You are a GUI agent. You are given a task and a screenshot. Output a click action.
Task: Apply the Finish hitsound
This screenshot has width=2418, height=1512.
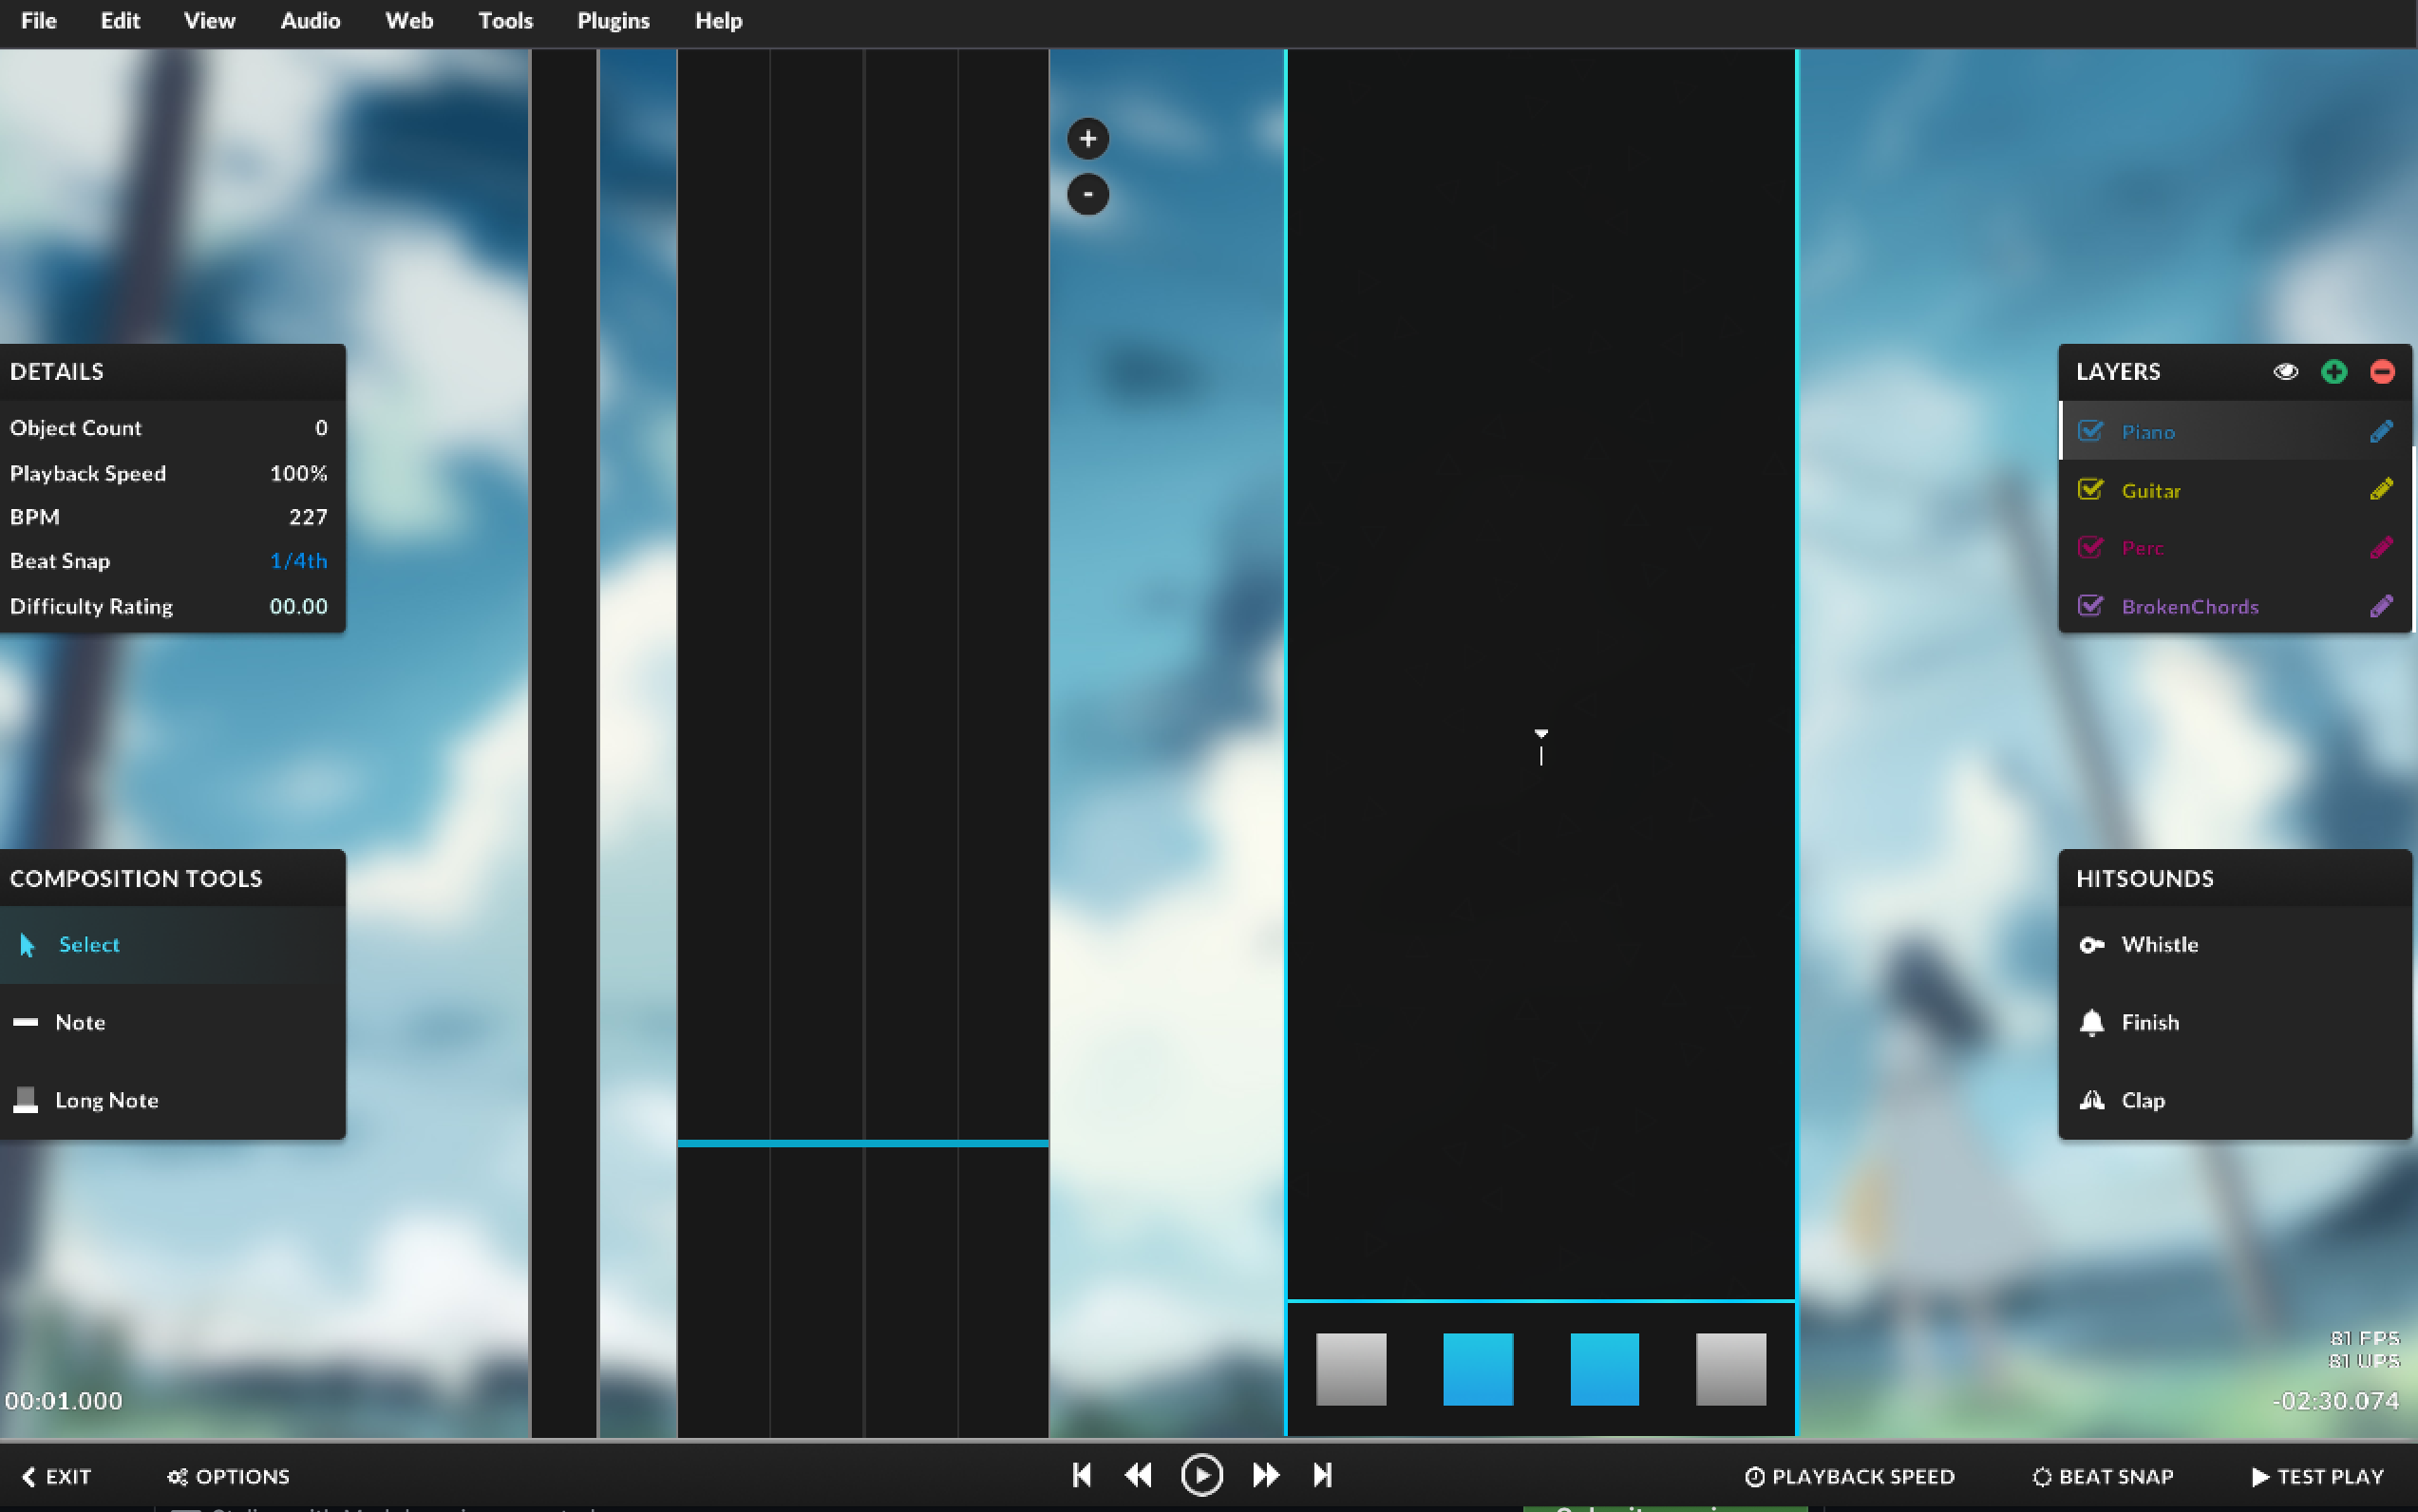point(2150,1022)
